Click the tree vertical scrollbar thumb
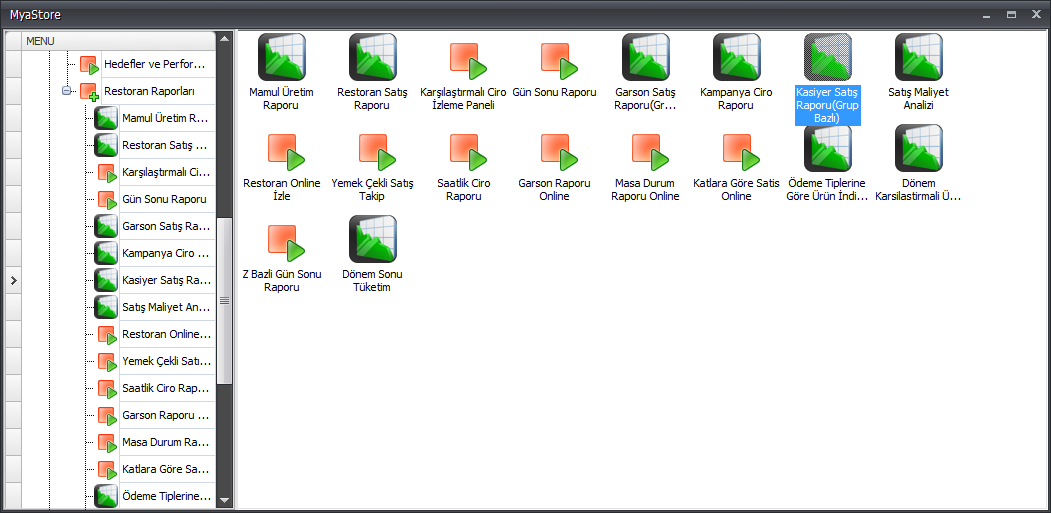1051x513 pixels. coord(225,300)
